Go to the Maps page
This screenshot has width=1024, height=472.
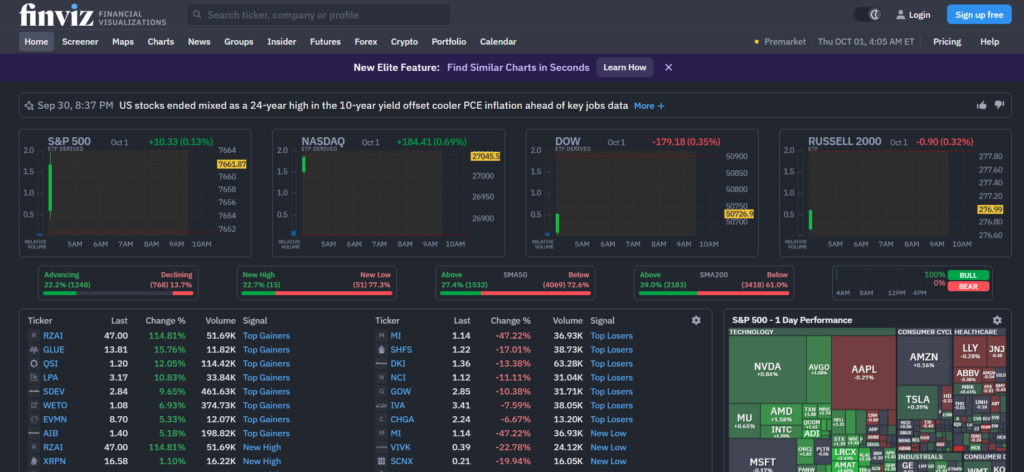pyautogui.click(x=123, y=42)
